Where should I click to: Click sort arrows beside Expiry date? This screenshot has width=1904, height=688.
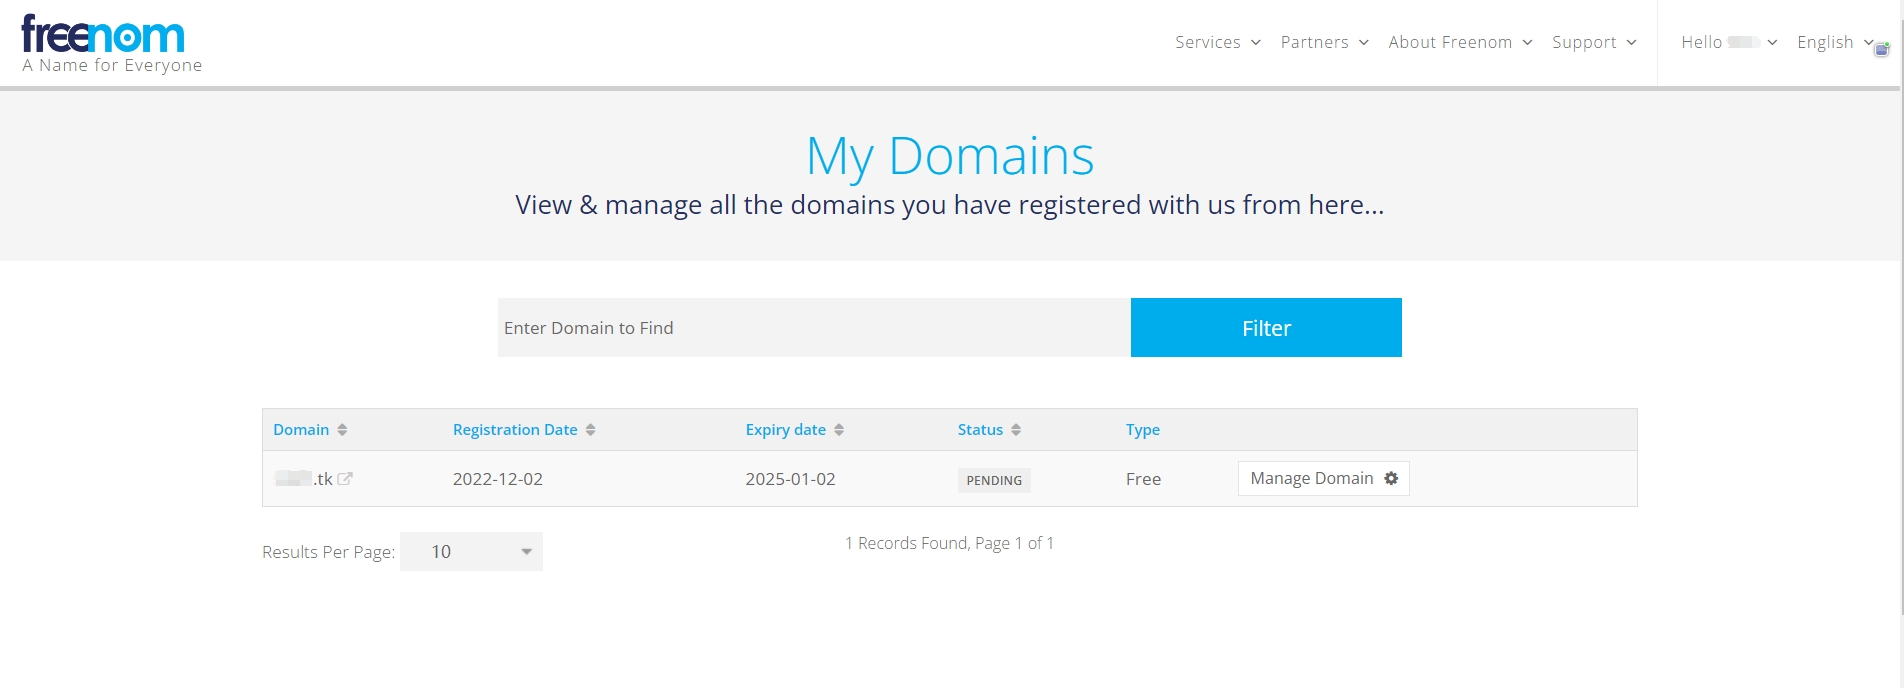[x=839, y=430]
